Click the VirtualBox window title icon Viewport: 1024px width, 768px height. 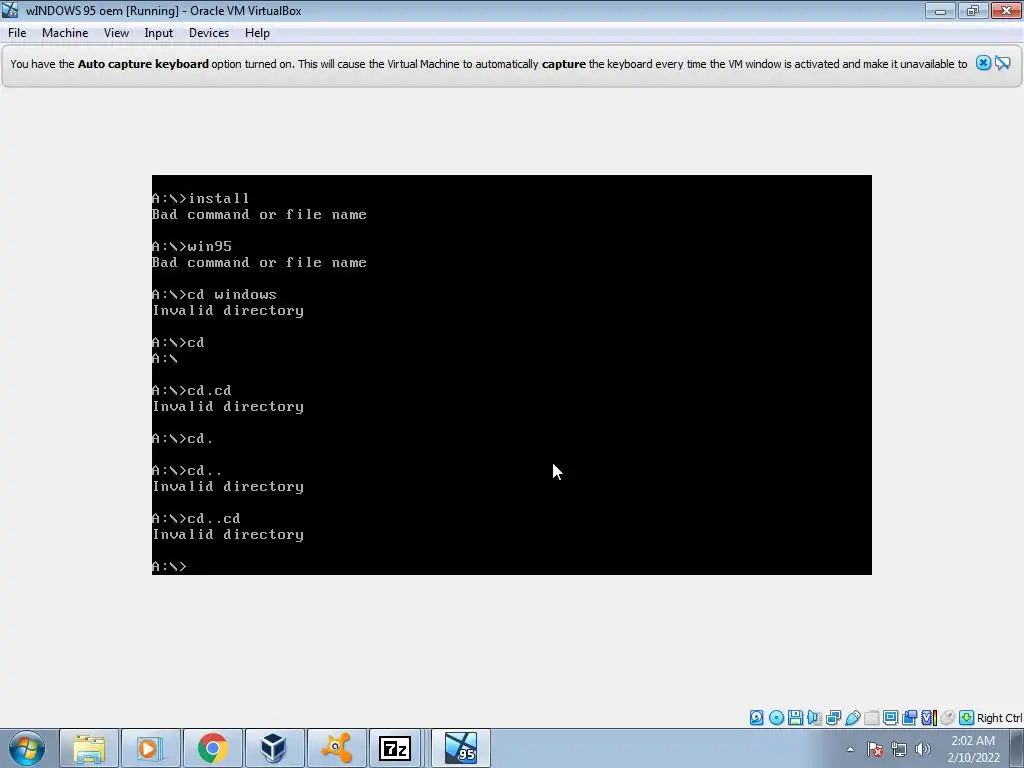pyautogui.click(x=10, y=10)
